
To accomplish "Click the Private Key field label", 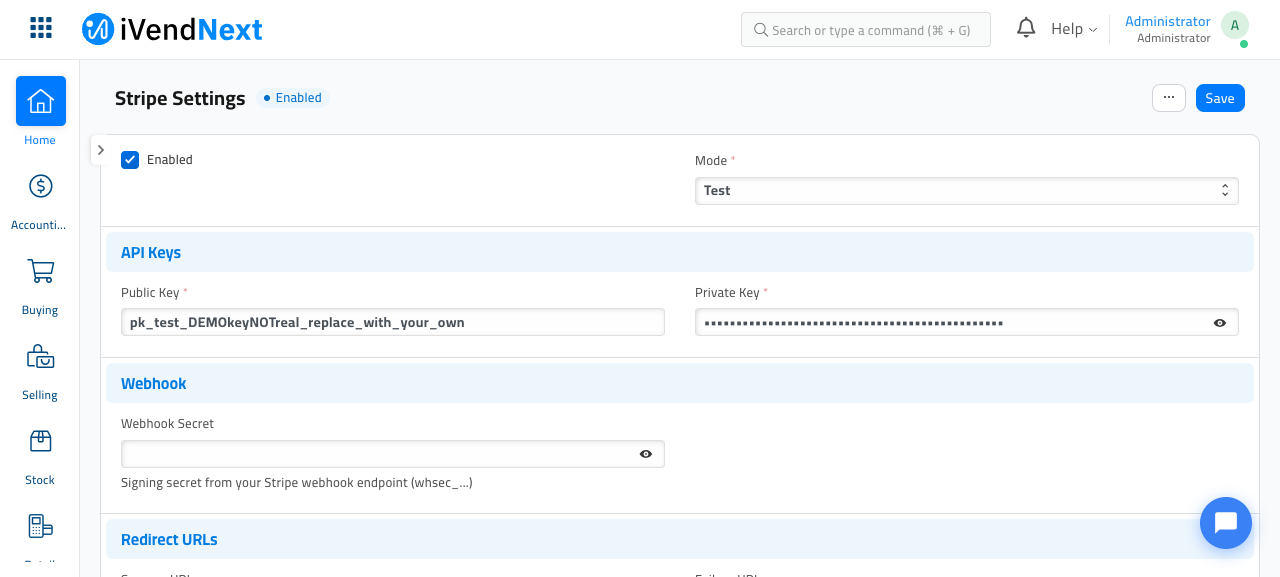I will (x=728, y=293).
